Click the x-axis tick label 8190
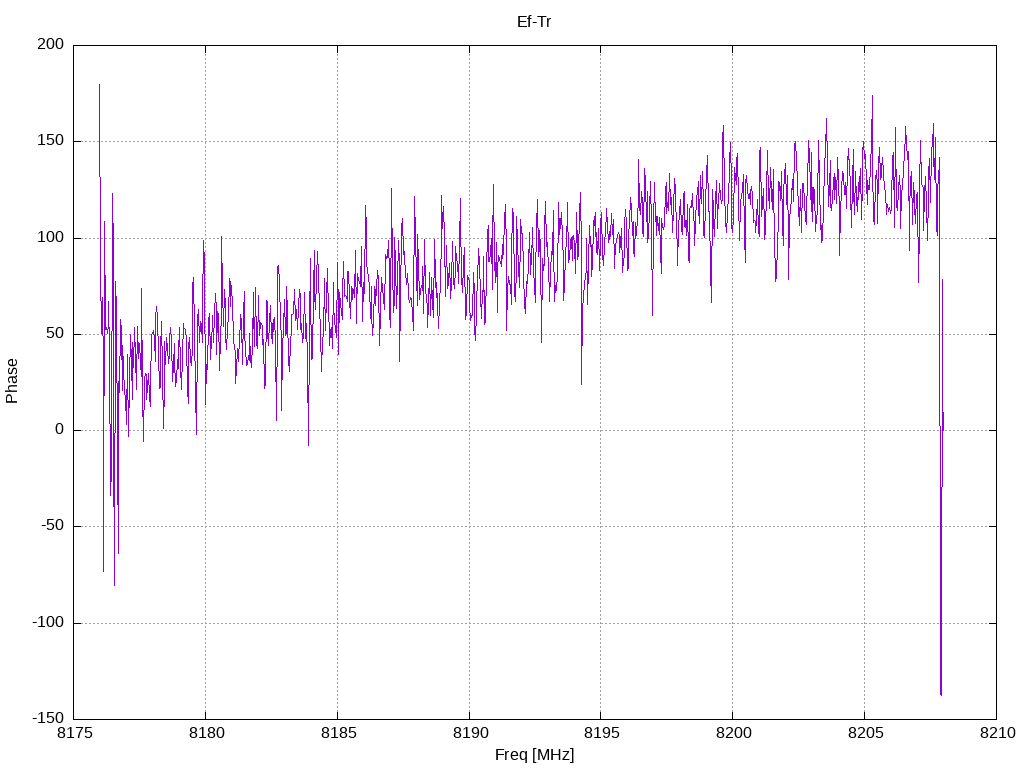The height and width of the screenshot is (768, 1024). (470, 733)
